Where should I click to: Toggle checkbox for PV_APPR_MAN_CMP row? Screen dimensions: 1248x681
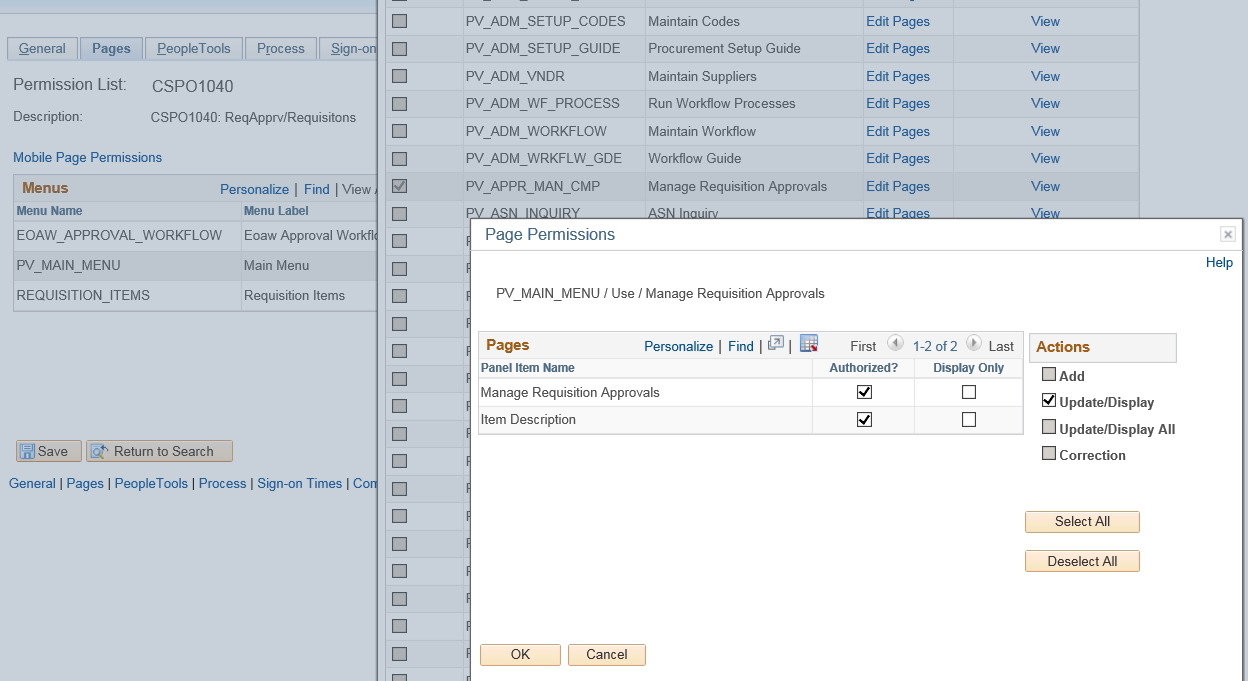tap(400, 186)
